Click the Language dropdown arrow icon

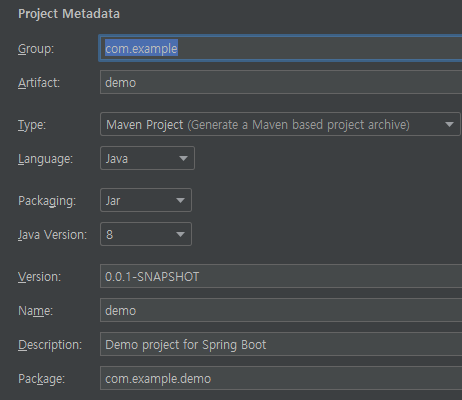183,158
